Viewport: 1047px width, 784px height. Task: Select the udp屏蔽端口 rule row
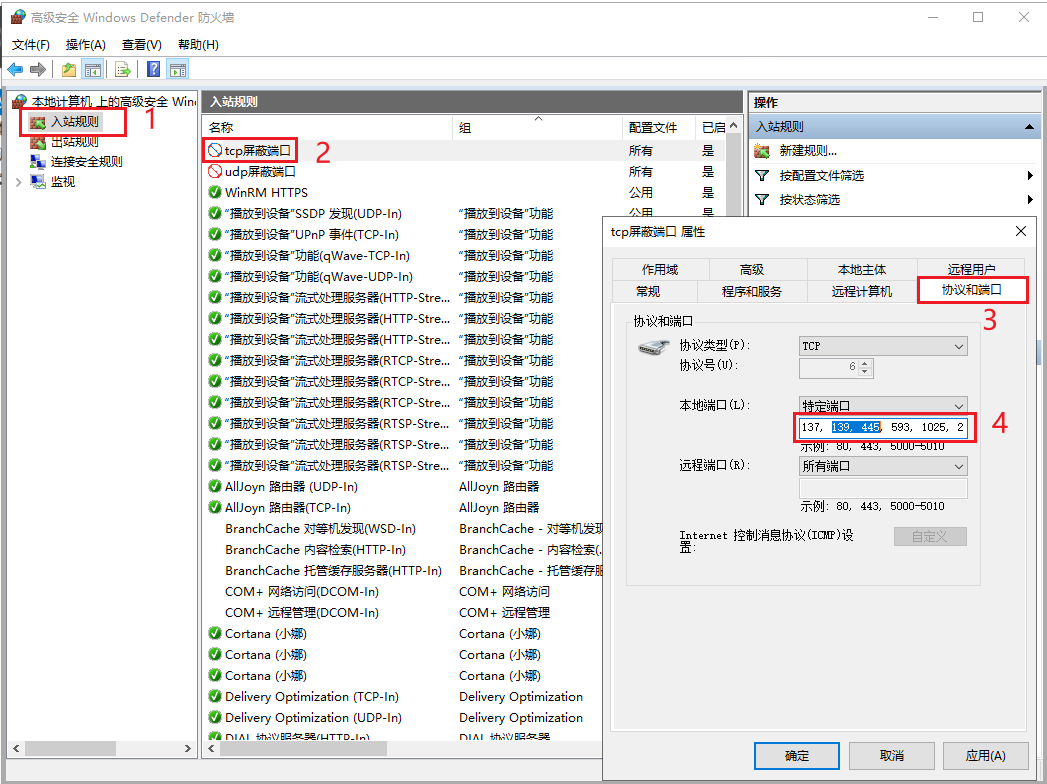[260, 172]
